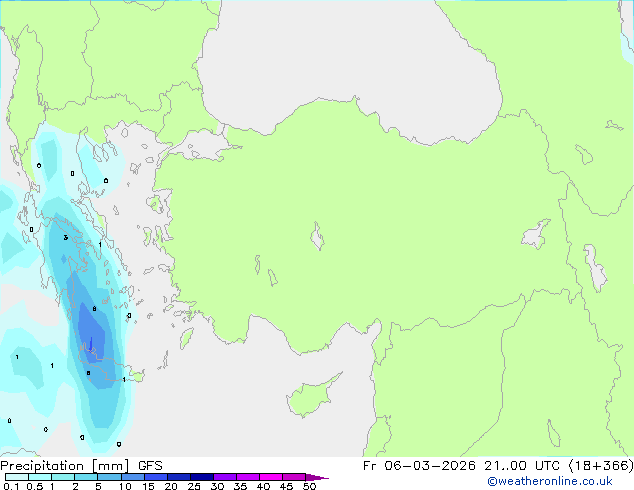634x490 pixels.
Task: Click the 0.5–1 mm light cyan legend swatch
Action: point(40,477)
